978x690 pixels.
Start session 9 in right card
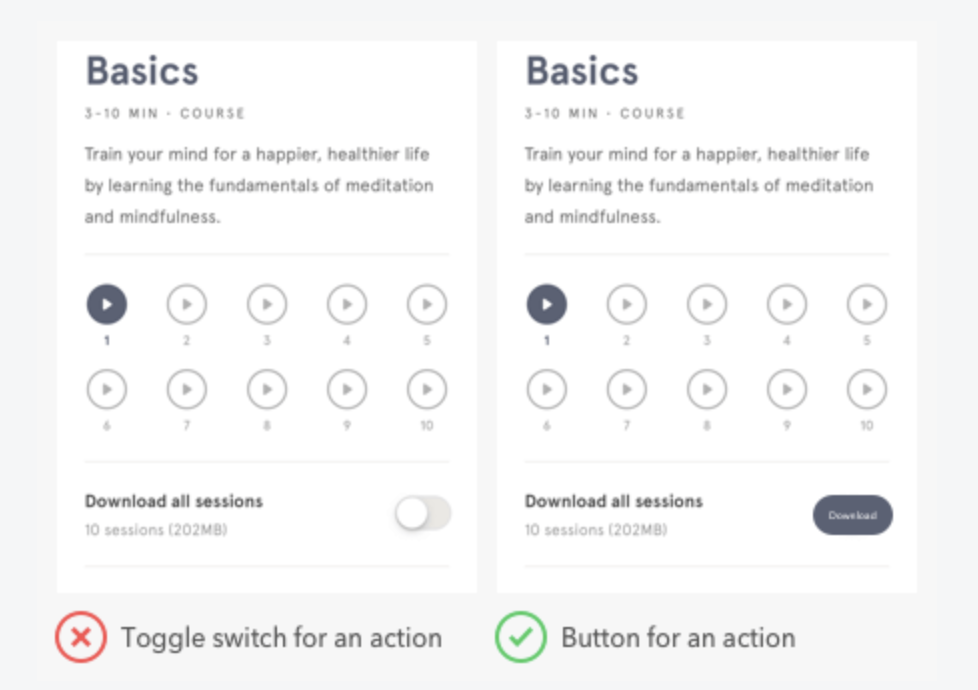(x=787, y=390)
